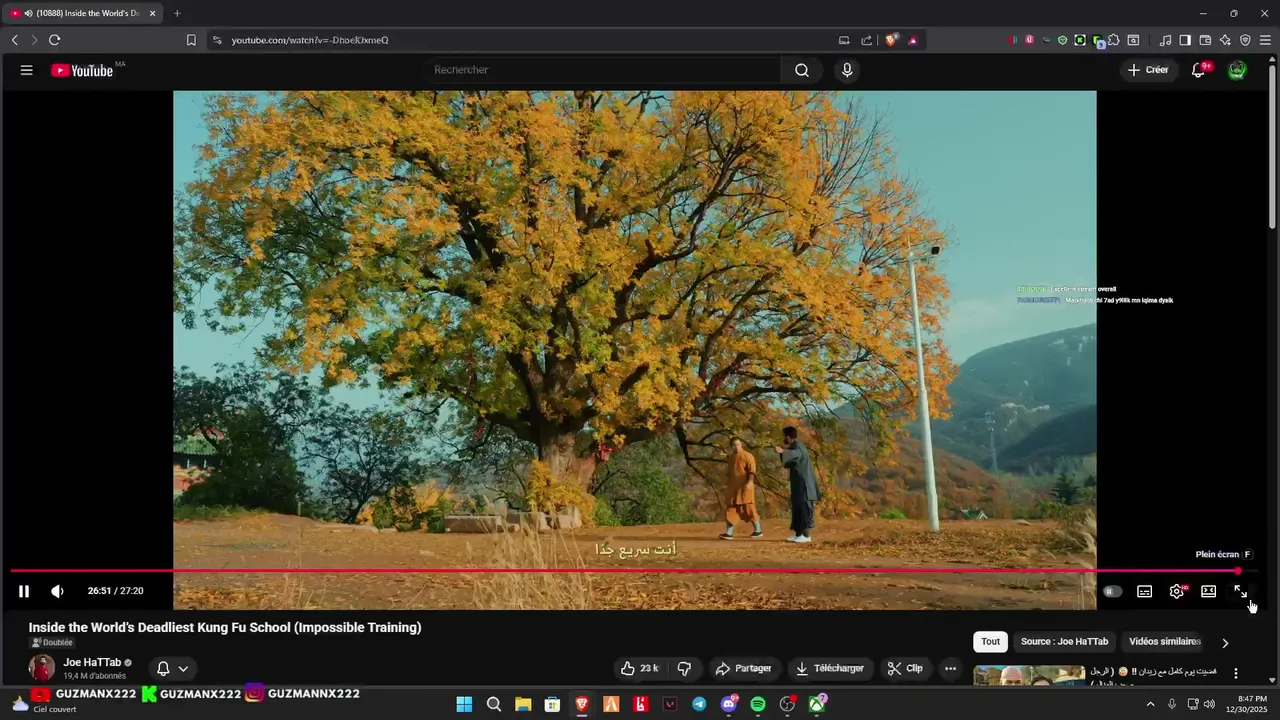1280x720 pixels.
Task: Open YouTube notifications bell
Action: pyautogui.click(x=1198, y=70)
